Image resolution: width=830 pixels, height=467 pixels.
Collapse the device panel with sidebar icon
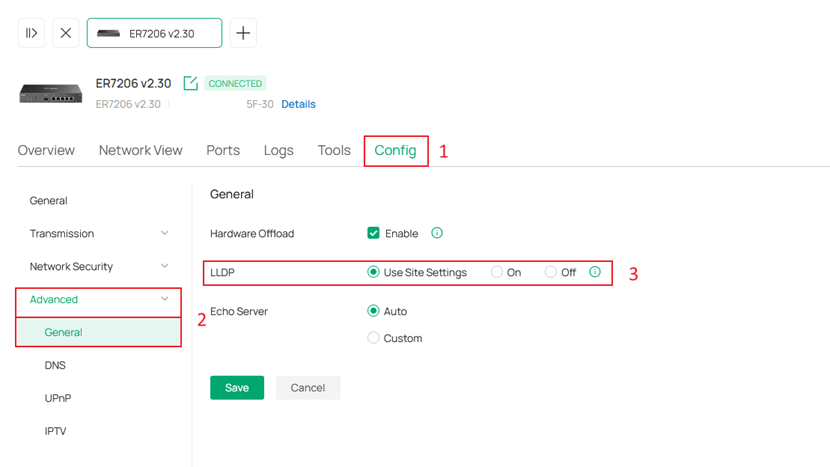pyautogui.click(x=31, y=33)
